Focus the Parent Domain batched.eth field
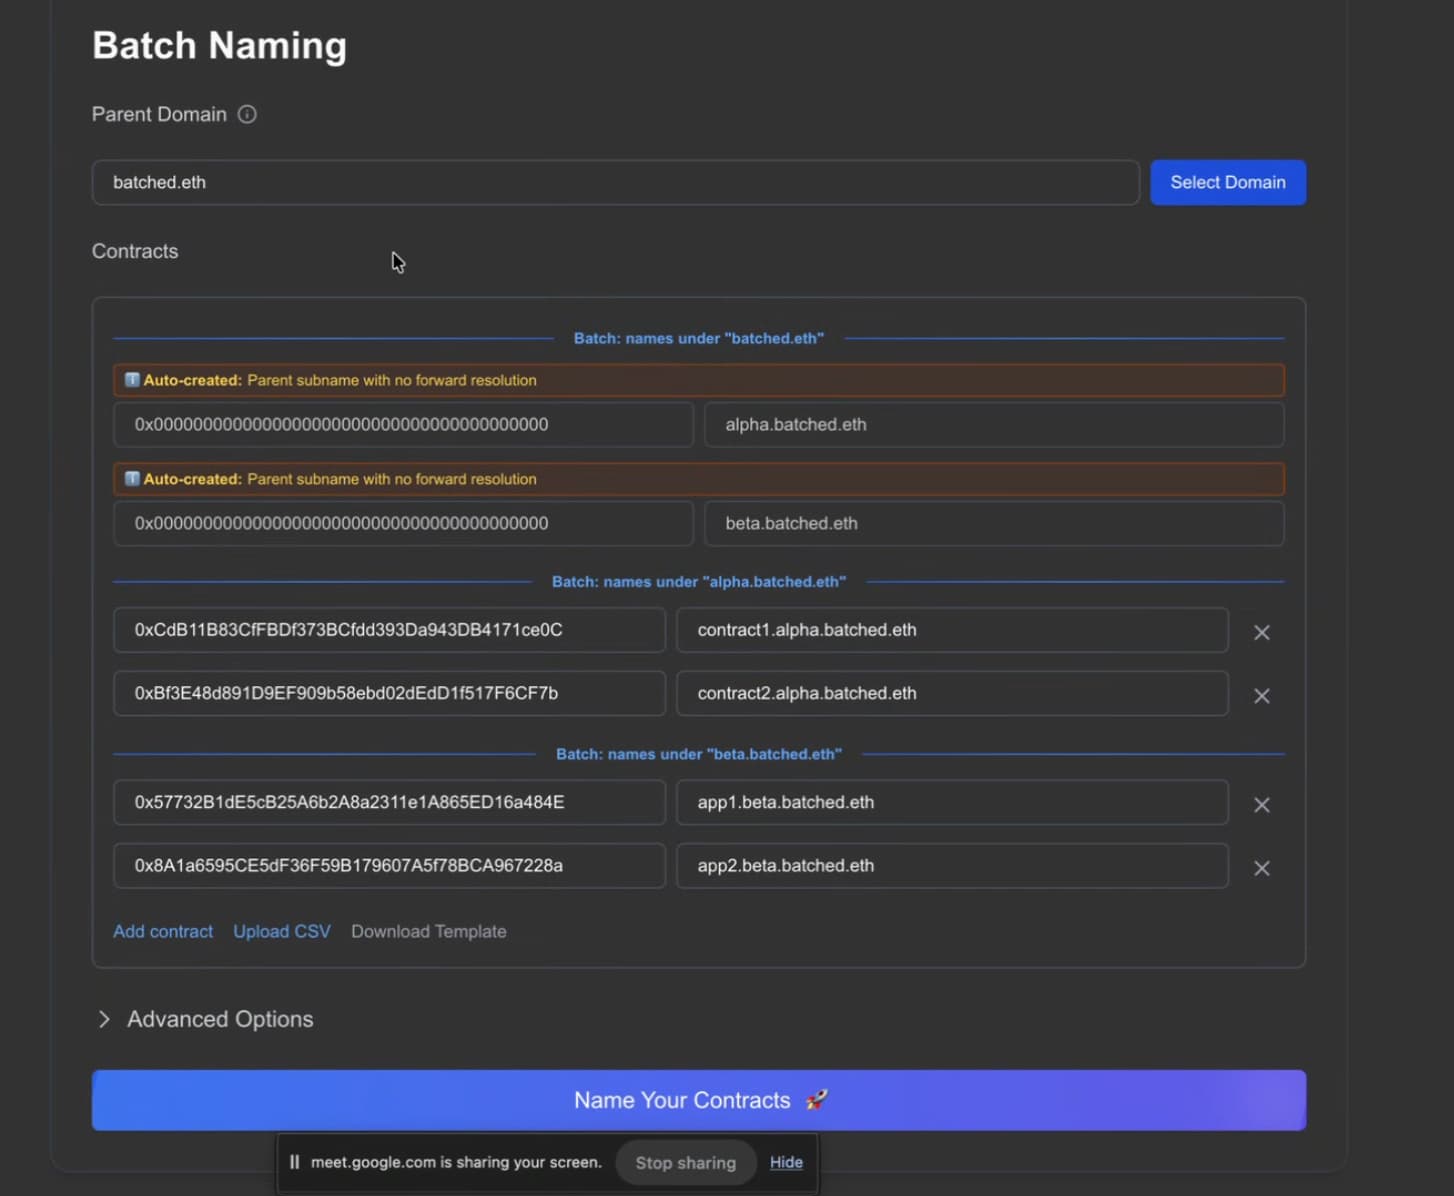Screen dimensions: 1454x1196 pyautogui.click(x=615, y=183)
